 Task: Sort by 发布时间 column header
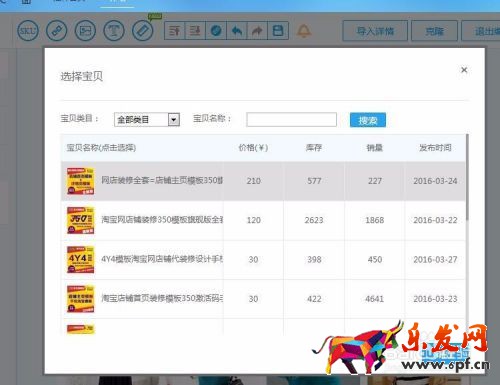[x=435, y=148]
